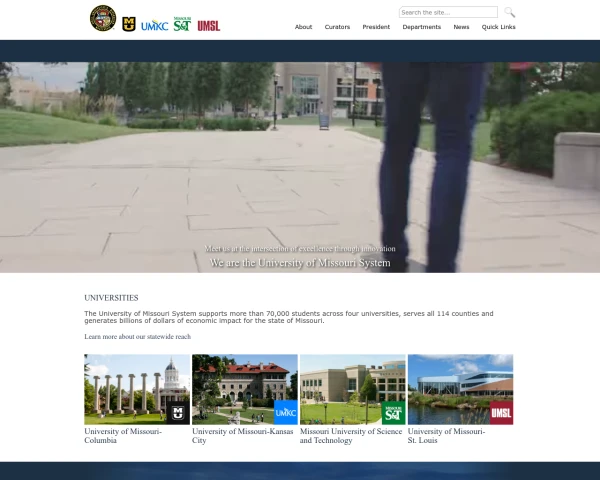Open University of Missouri-Kansas City link
This screenshot has width=600, height=480.
pos(243,436)
